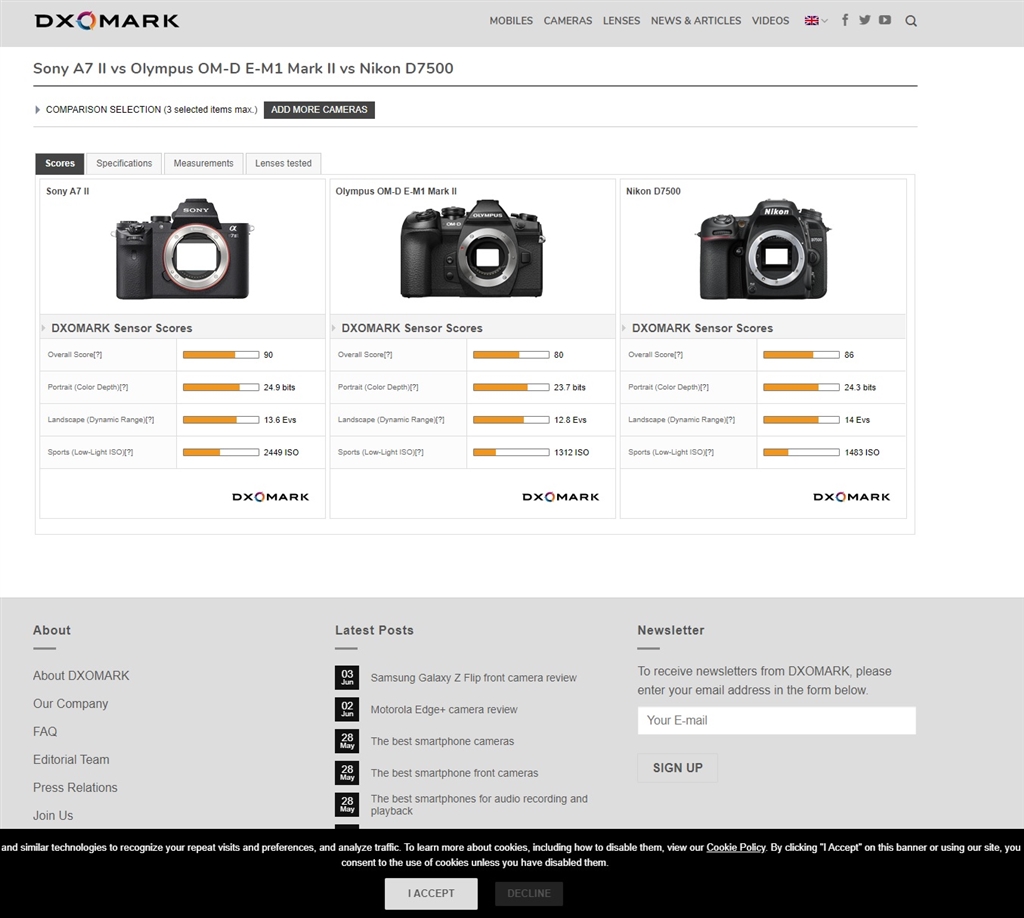Click Nikon Sports (Low-Light ISO)[?] label
Image resolution: width=1024 pixels, height=918 pixels.
coord(671,452)
